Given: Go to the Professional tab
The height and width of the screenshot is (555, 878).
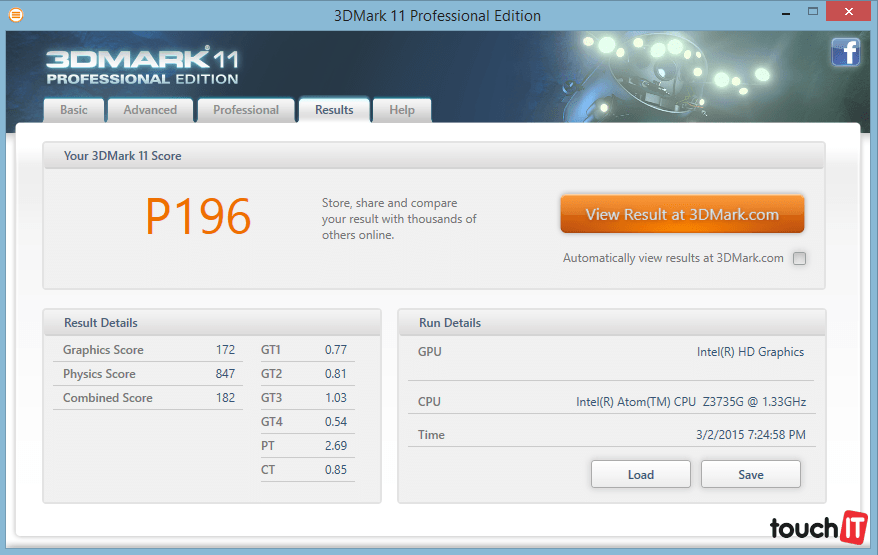Looking at the screenshot, I should pos(246,110).
